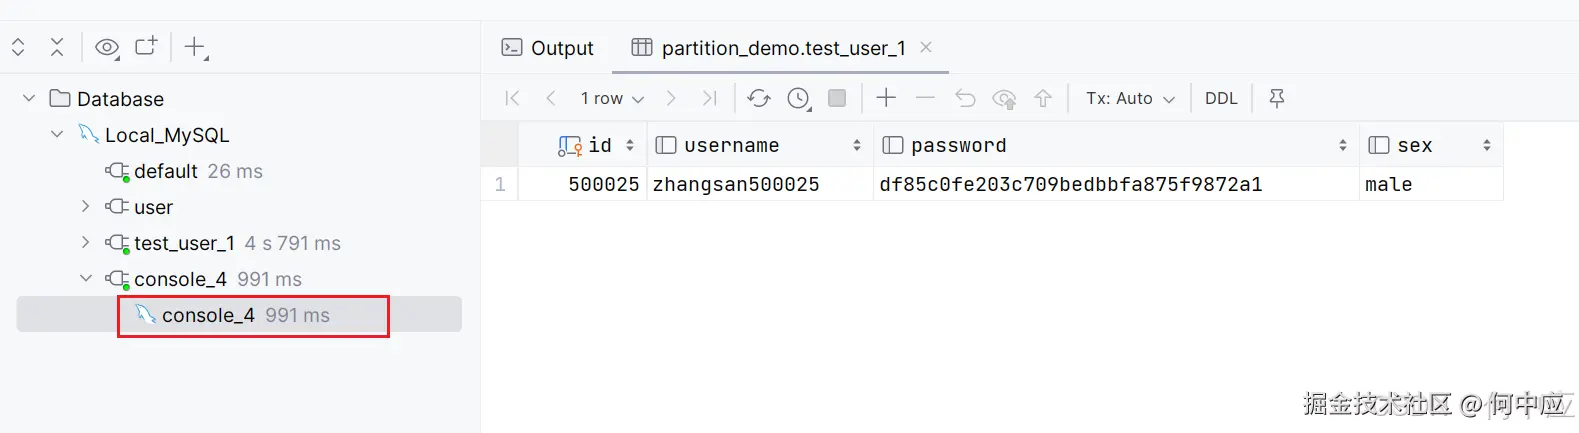The width and height of the screenshot is (1579, 433).
Task: Select the username cell zhangsan500025
Action: (x=736, y=184)
